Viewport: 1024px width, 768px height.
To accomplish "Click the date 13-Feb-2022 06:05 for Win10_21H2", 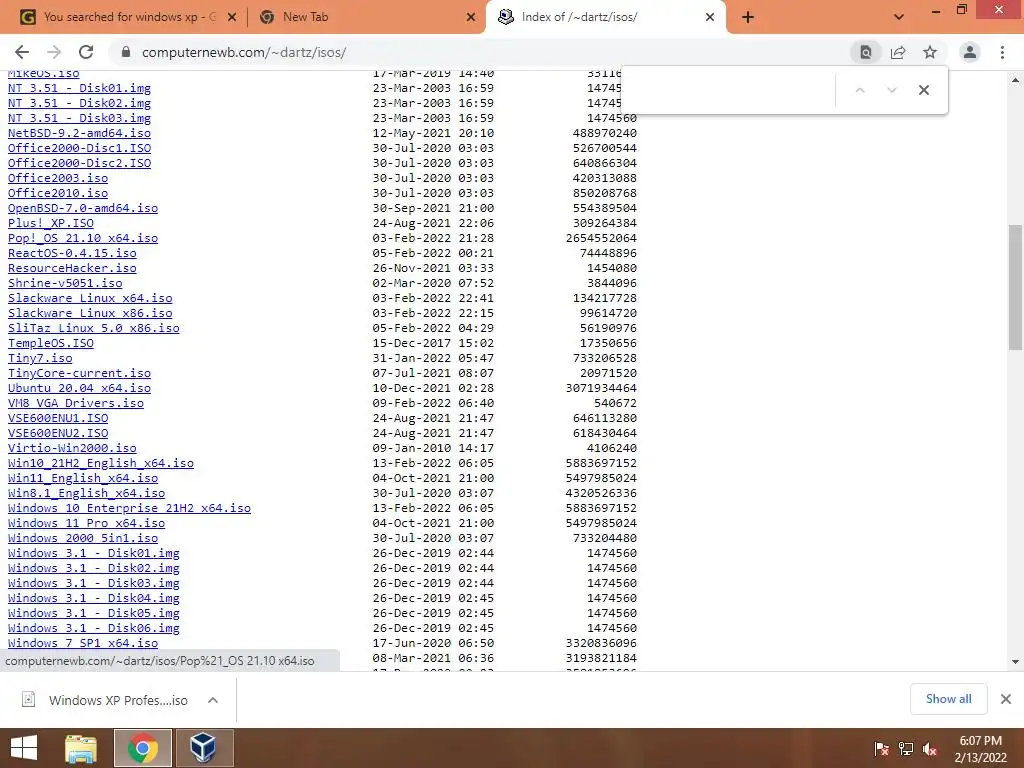I will coord(433,463).
